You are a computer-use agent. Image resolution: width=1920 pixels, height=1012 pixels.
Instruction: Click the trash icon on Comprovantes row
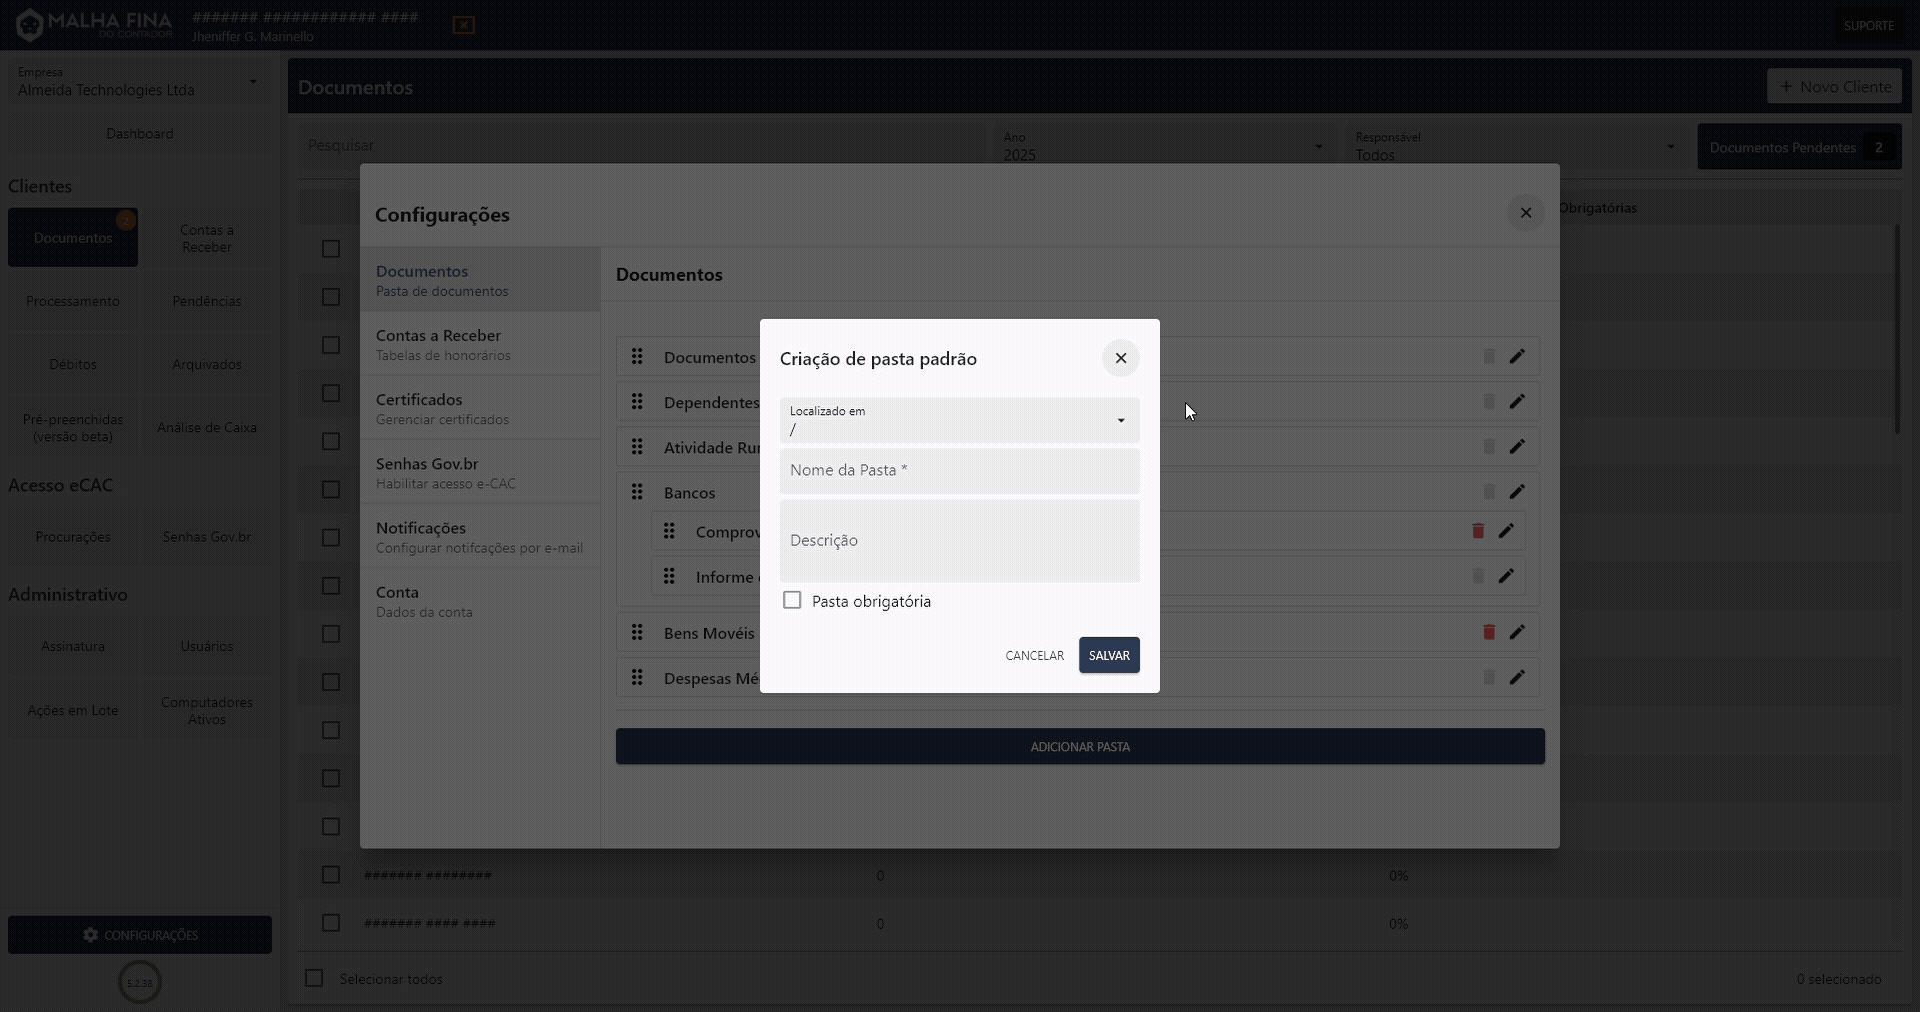point(1477,531)
